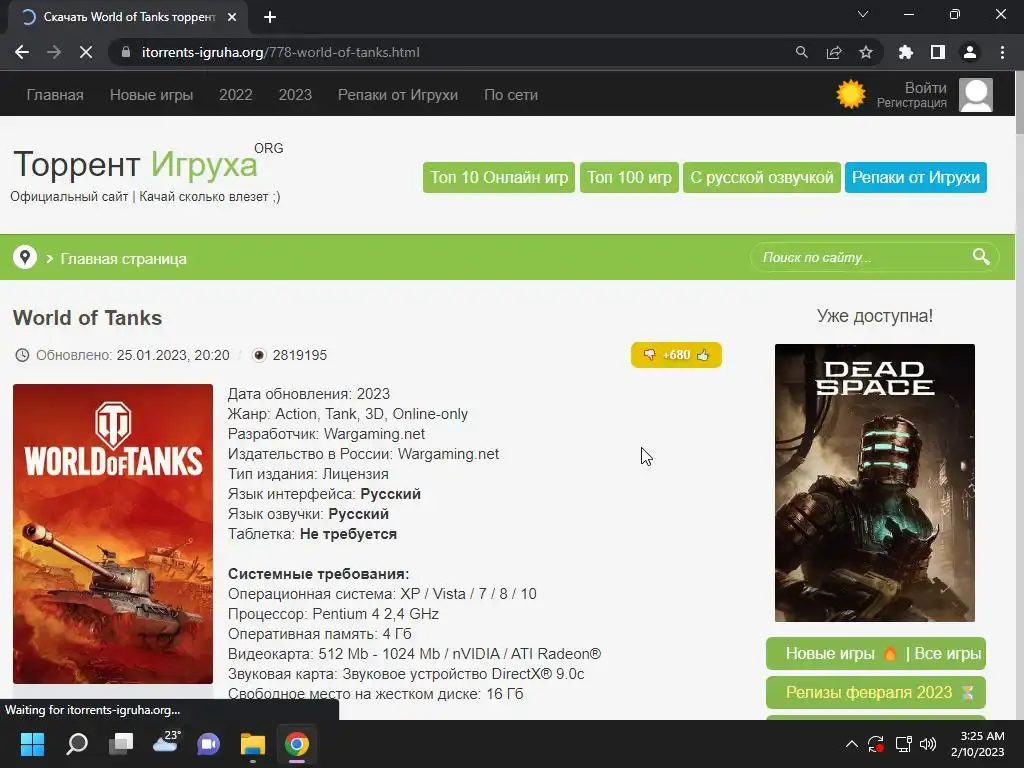Viewport: 1024px width, 768px height.
Task: Click thumbs down rating icon
Action: 649,355
